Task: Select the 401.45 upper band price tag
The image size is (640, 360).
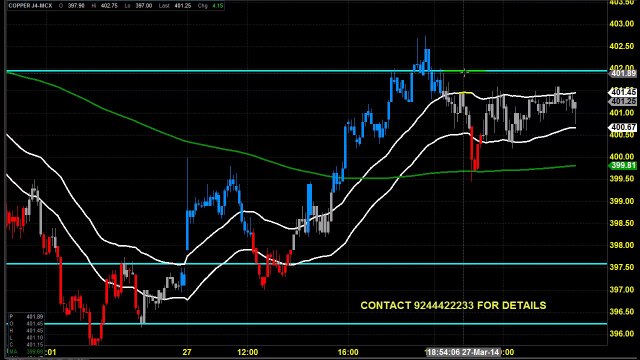Action: click(623, 92)
